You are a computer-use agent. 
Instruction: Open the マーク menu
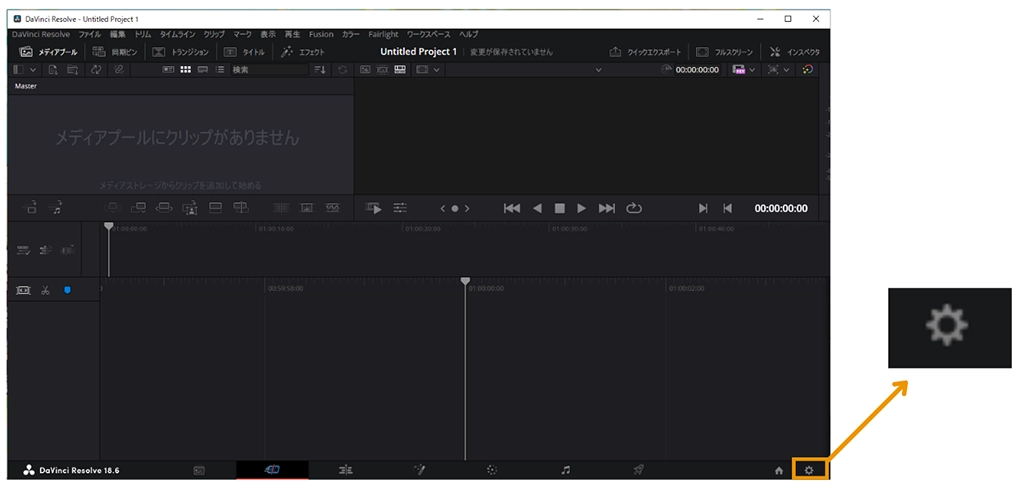pyautogui.click(x=242, y=34)
